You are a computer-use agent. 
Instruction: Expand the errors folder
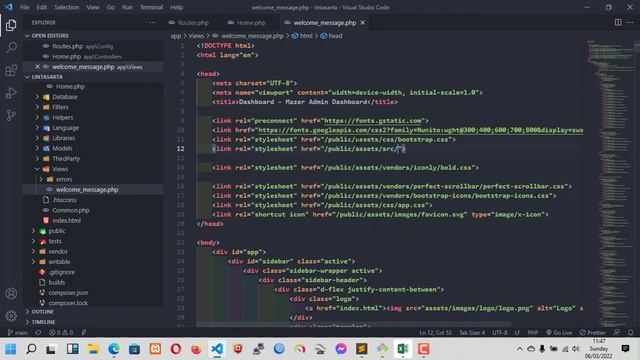point(64,179)
